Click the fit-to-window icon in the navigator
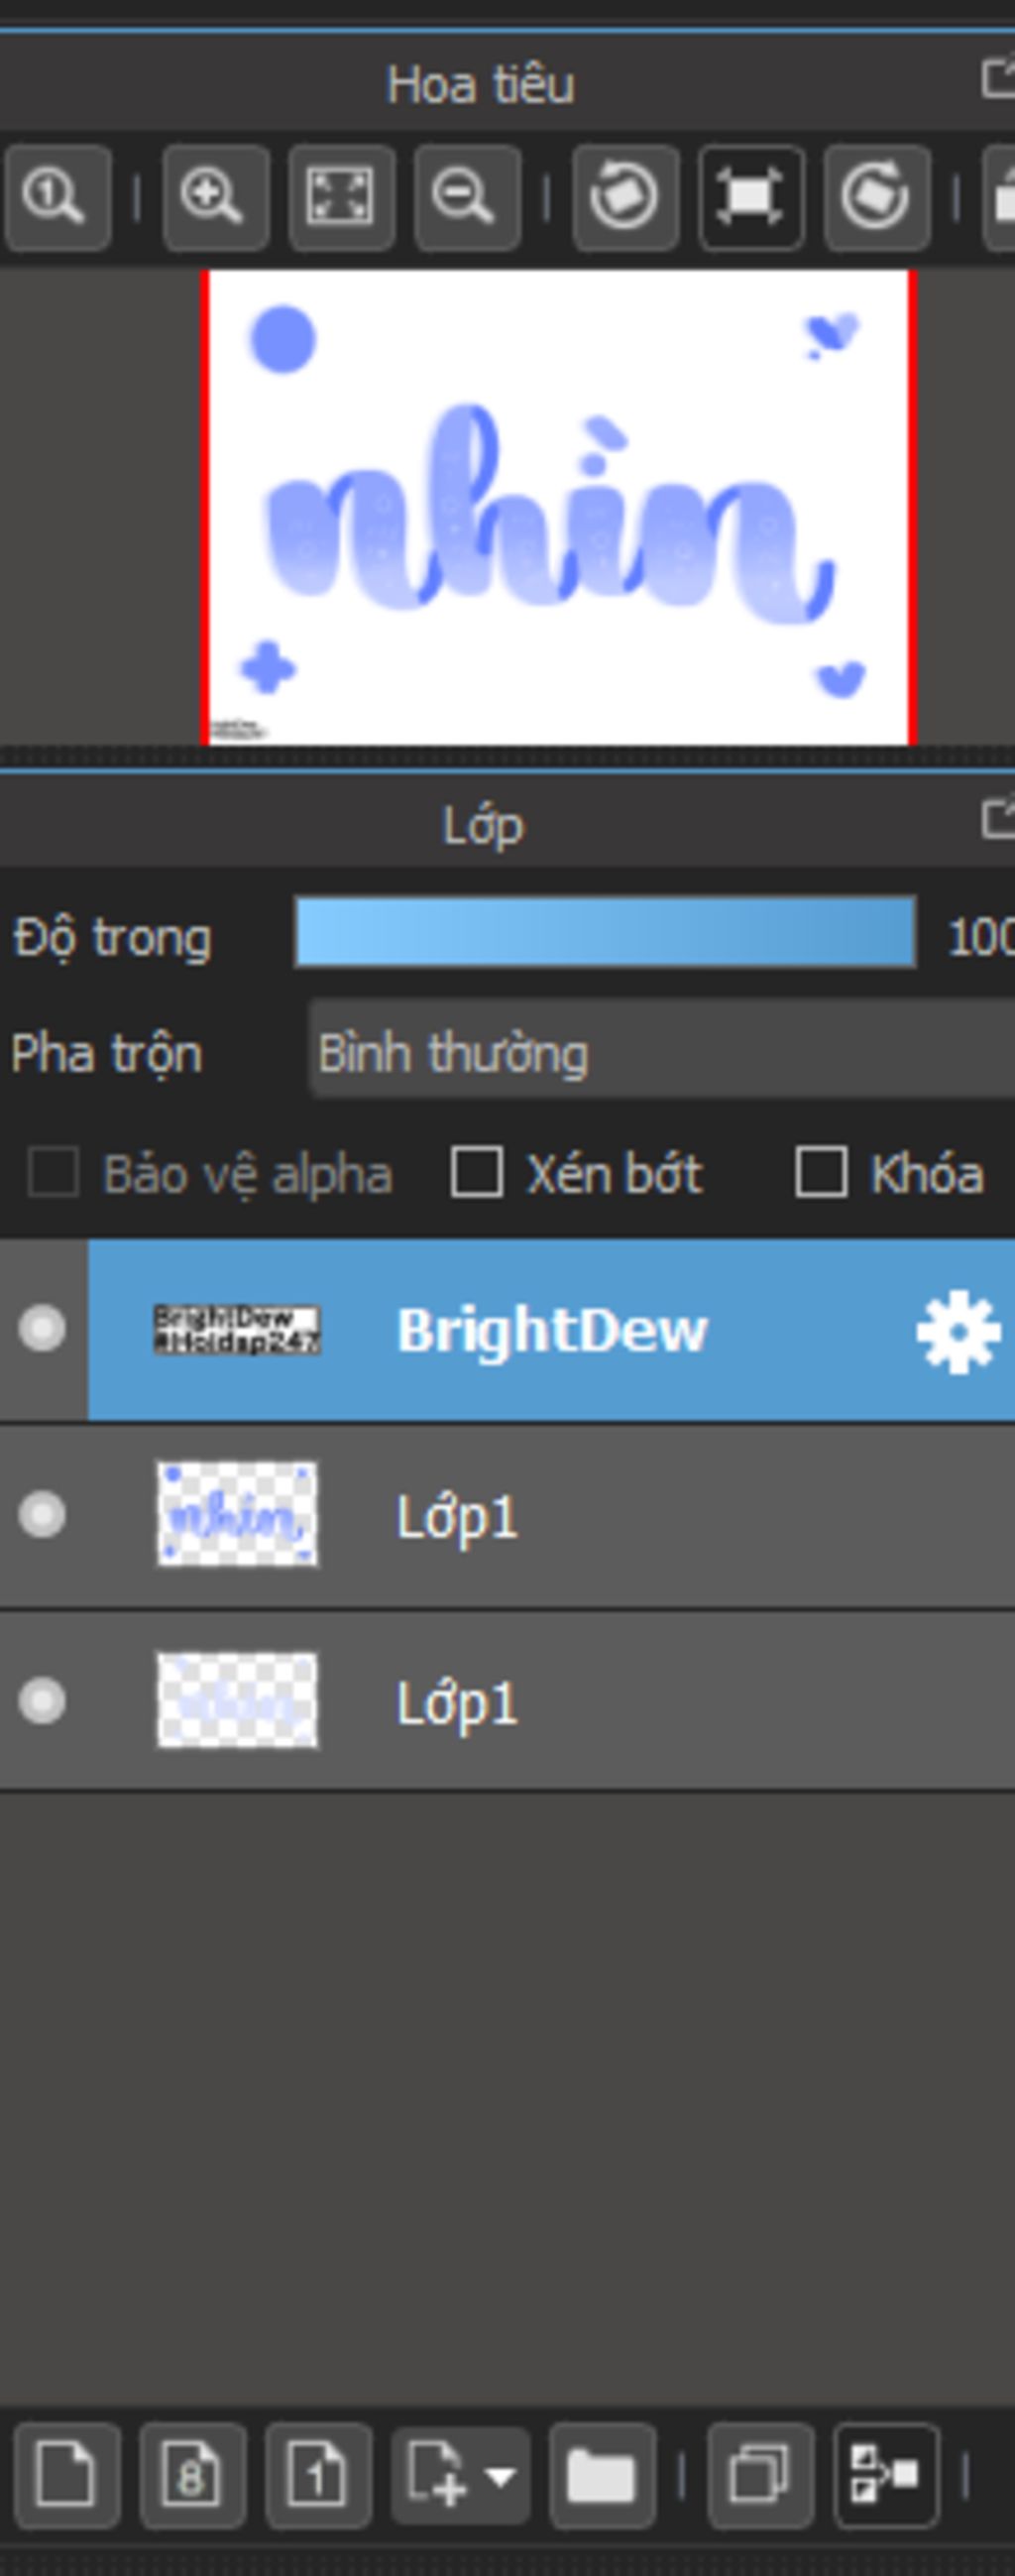Screen dimensions: 1015x2576 pos(340,197)
